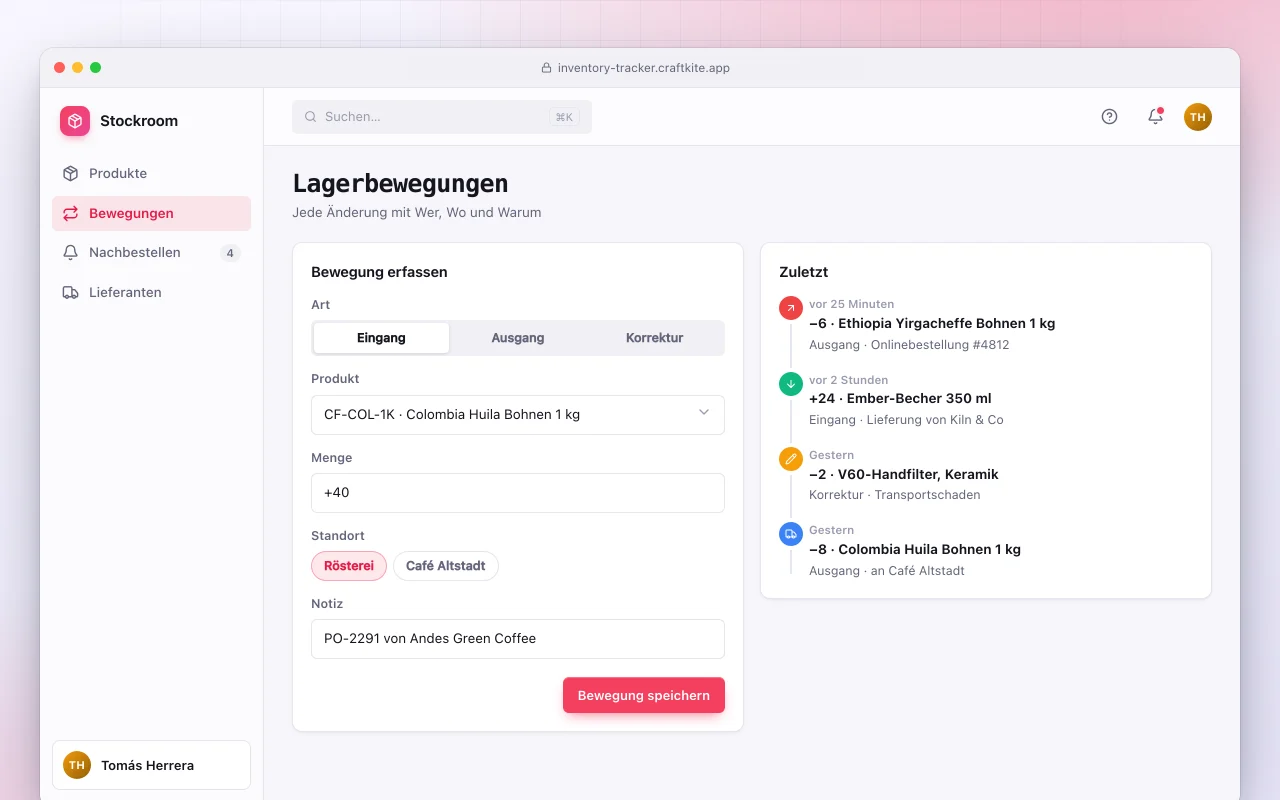
Task: Click the Lieferanten truck icon in sidebar
Action: pos(70,293)
